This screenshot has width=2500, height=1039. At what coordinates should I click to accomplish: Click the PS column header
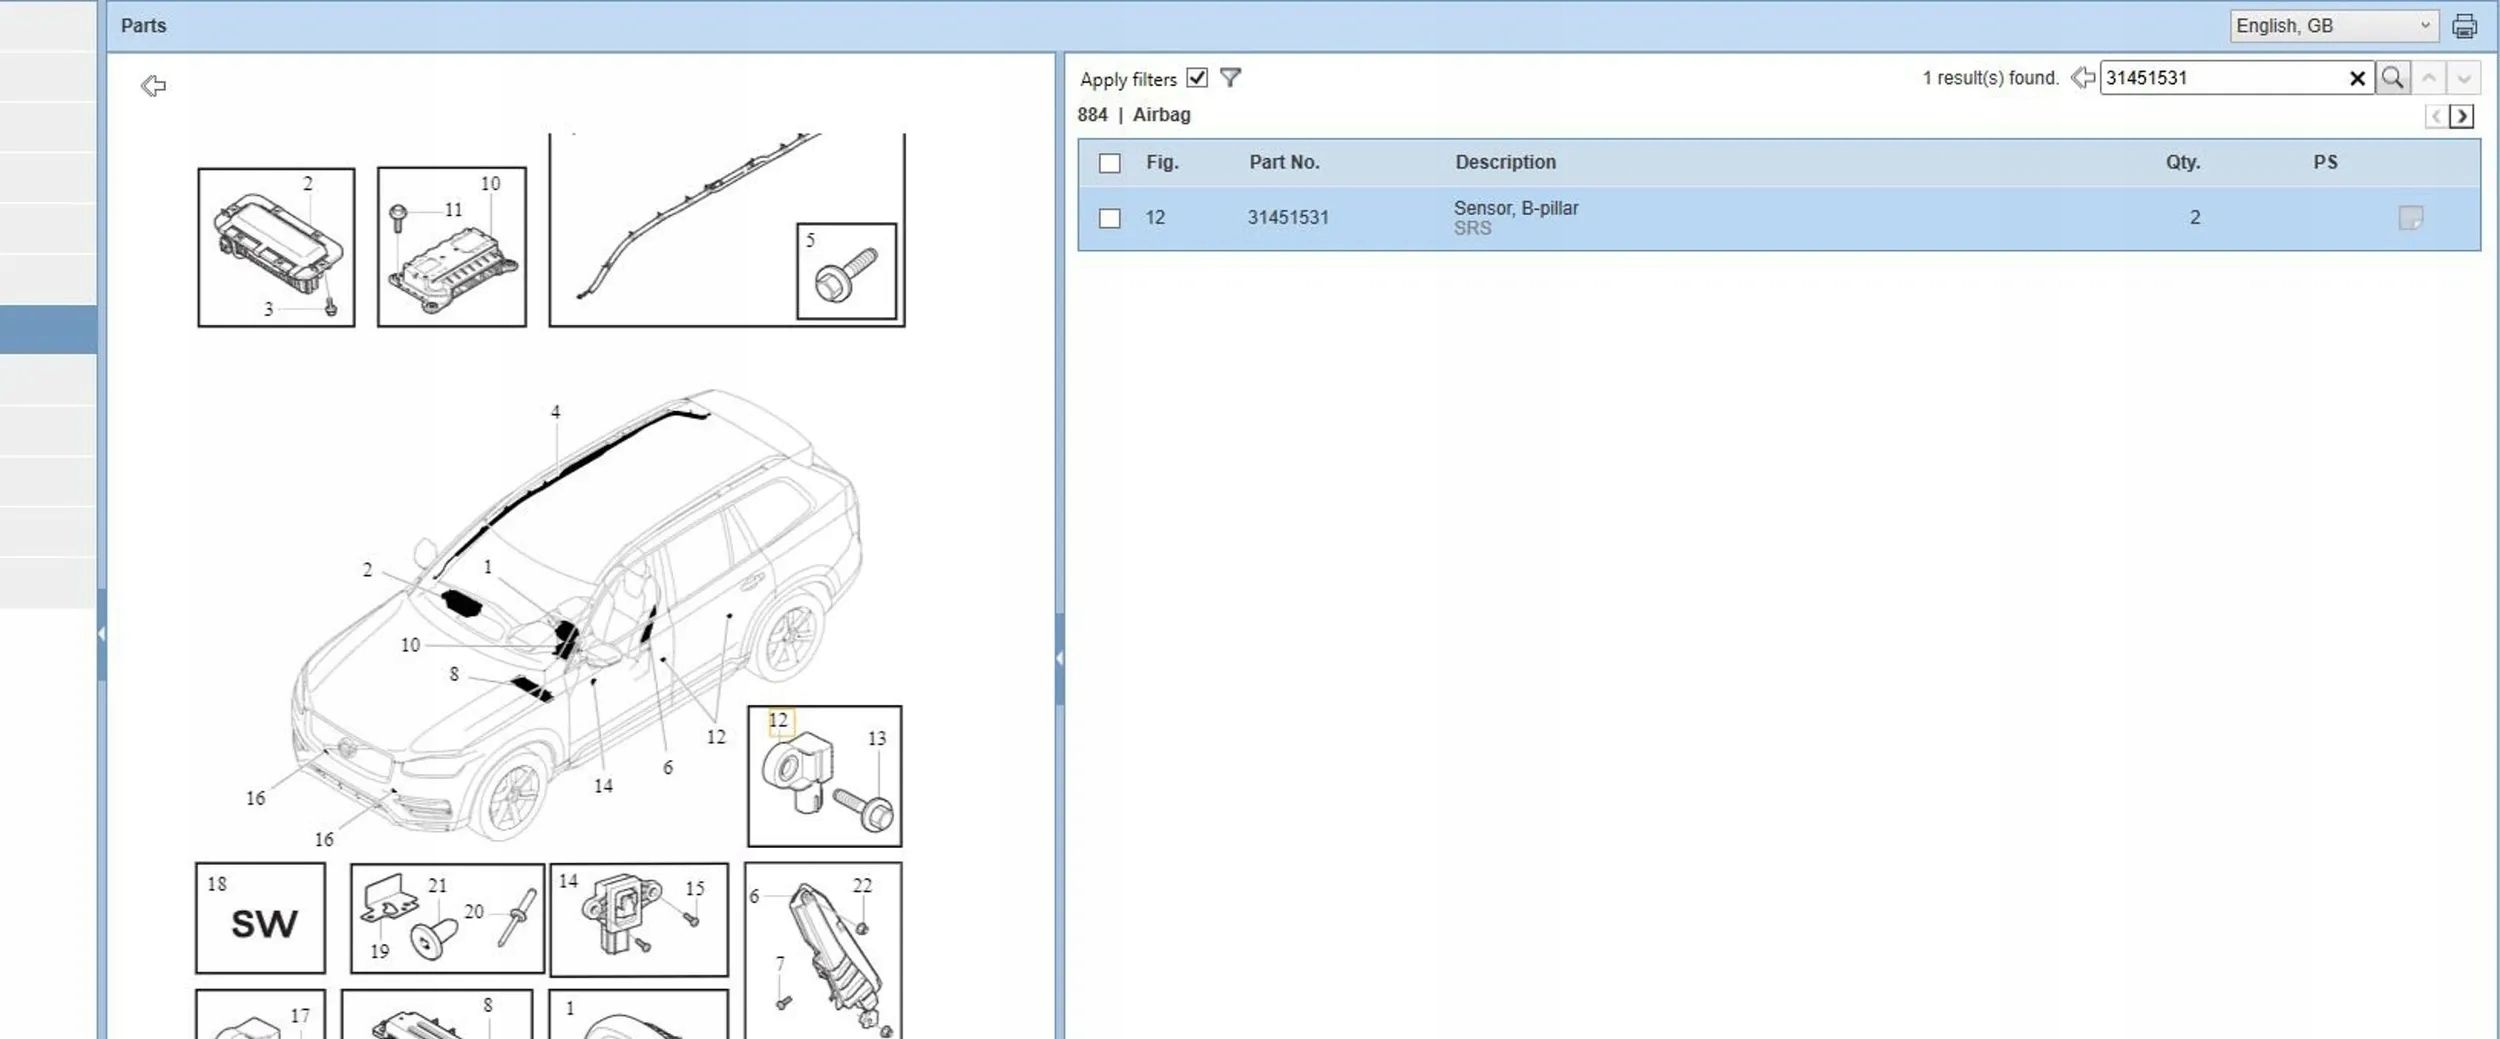point(2325,162)
